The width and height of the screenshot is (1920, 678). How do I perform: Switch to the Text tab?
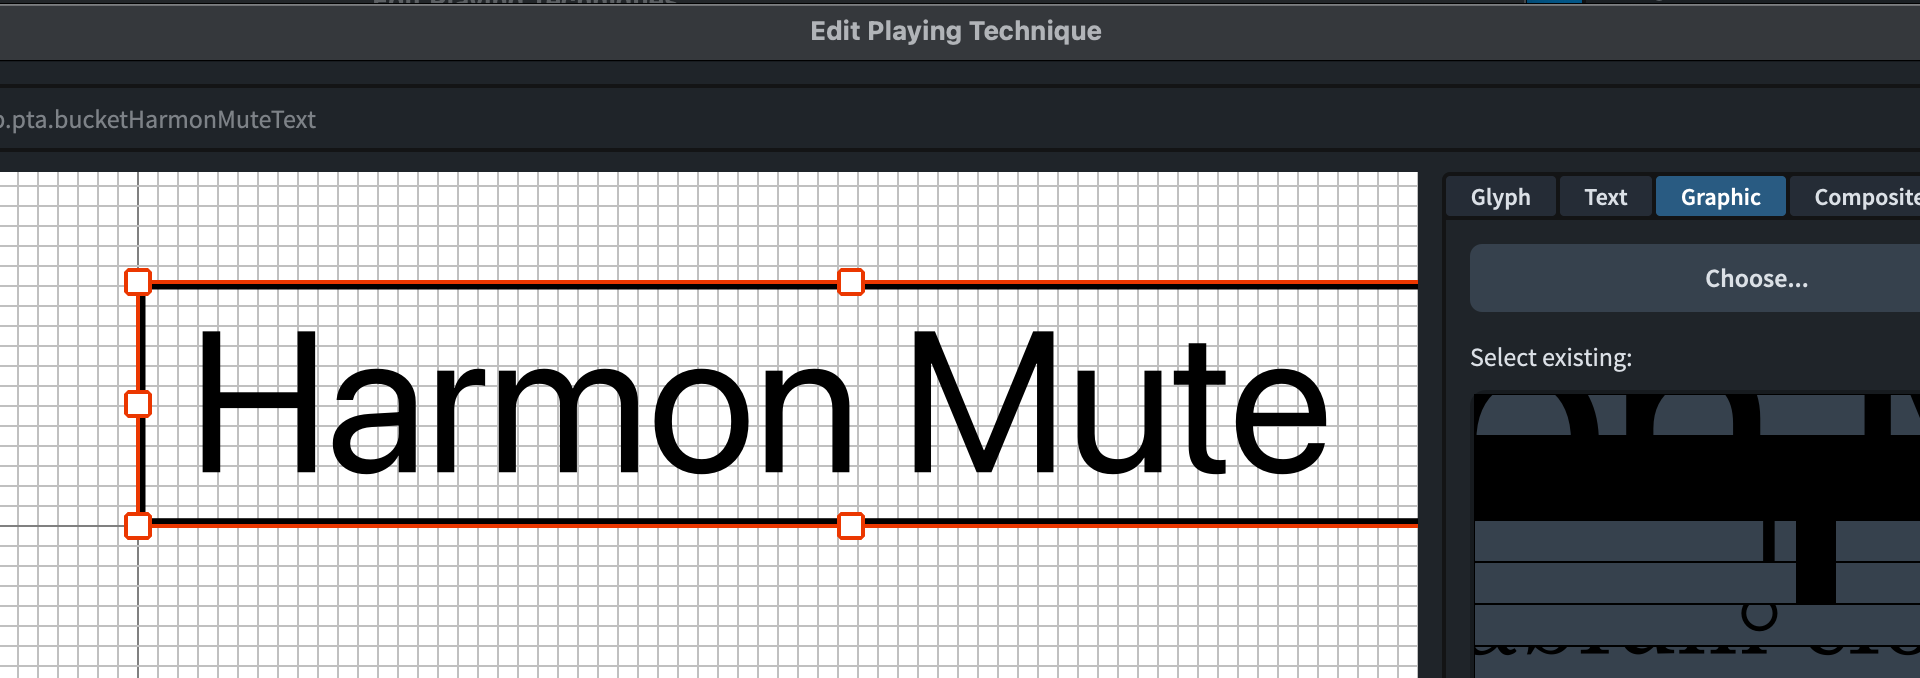coord(1605,197)
